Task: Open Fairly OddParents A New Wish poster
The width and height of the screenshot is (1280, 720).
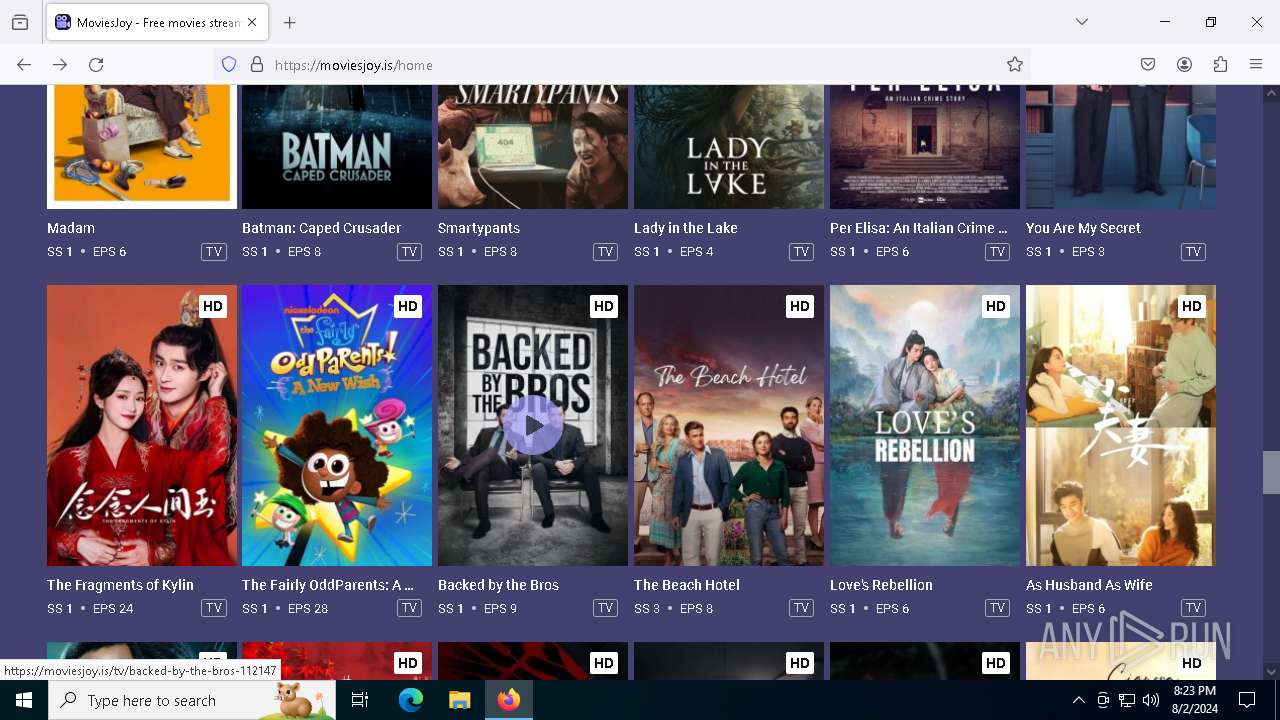Action: click(337, 426)
